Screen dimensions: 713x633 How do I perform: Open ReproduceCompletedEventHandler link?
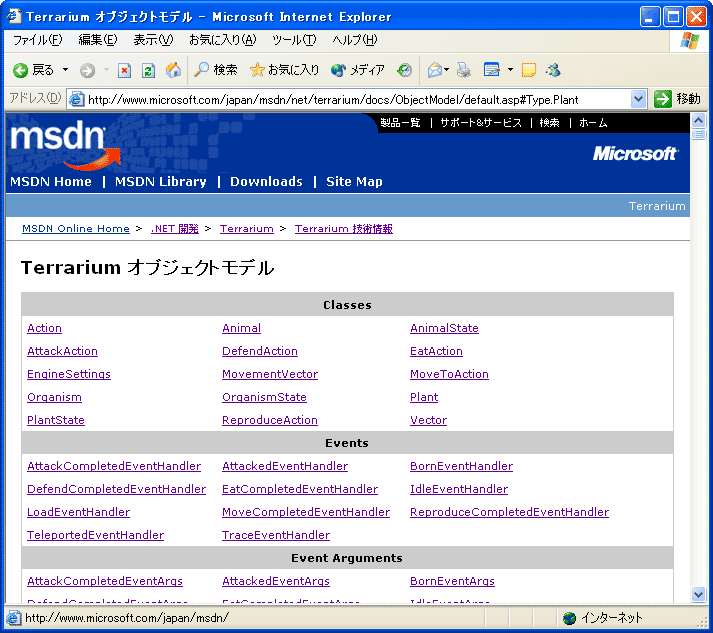pyautogui.click(x=509, y=512)
